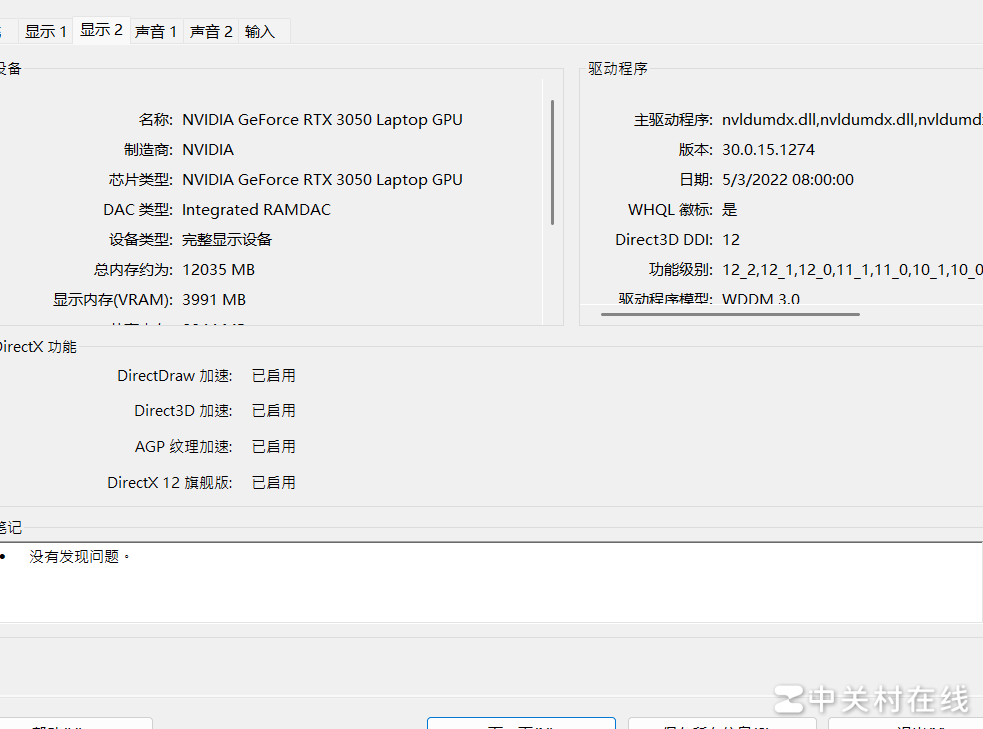Click the driver panel horizontal scrollbar
The image size is (983, 729).
(x=730, y=314)
